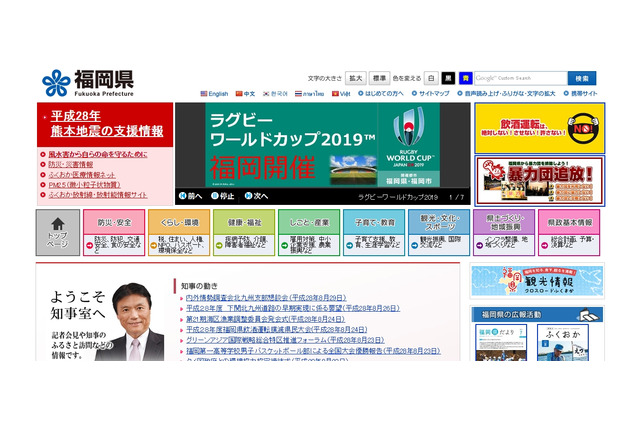Click the Rugby World Cup 2019 banner
Screen dimensions: 640x426
(x=322, y=145)
